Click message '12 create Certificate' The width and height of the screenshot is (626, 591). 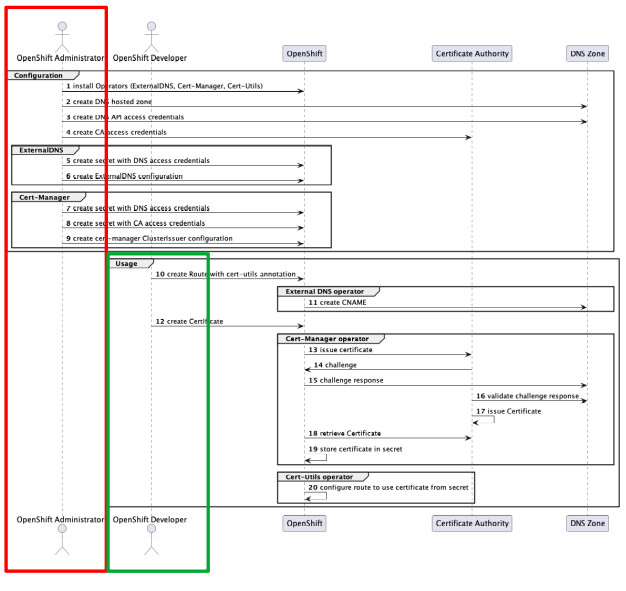tap(189, 321)
